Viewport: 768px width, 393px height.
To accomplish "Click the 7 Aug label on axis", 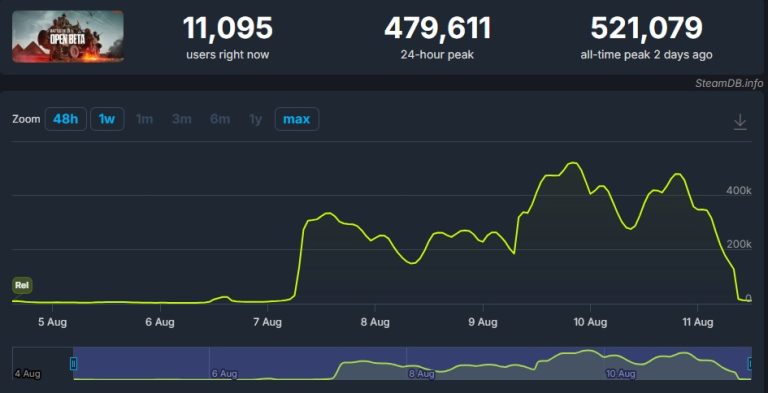I will coord(267,322).
